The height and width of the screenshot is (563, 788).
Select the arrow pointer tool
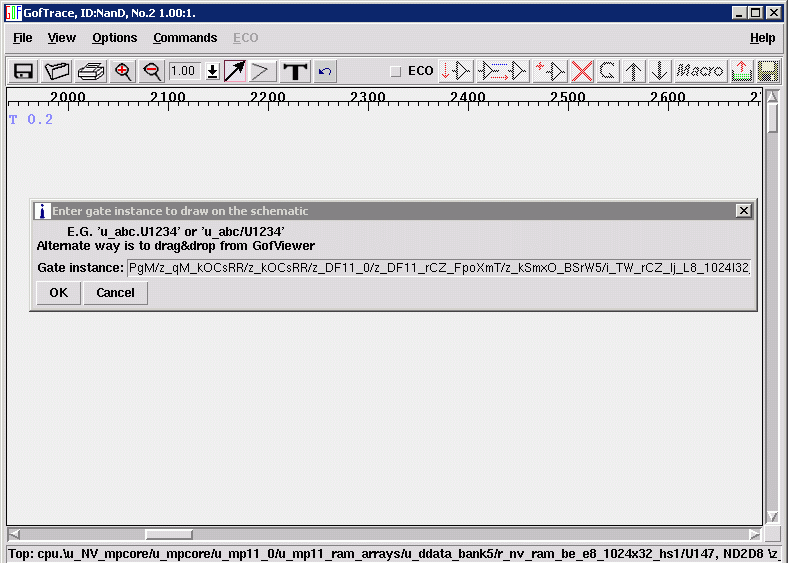point(234,71)
